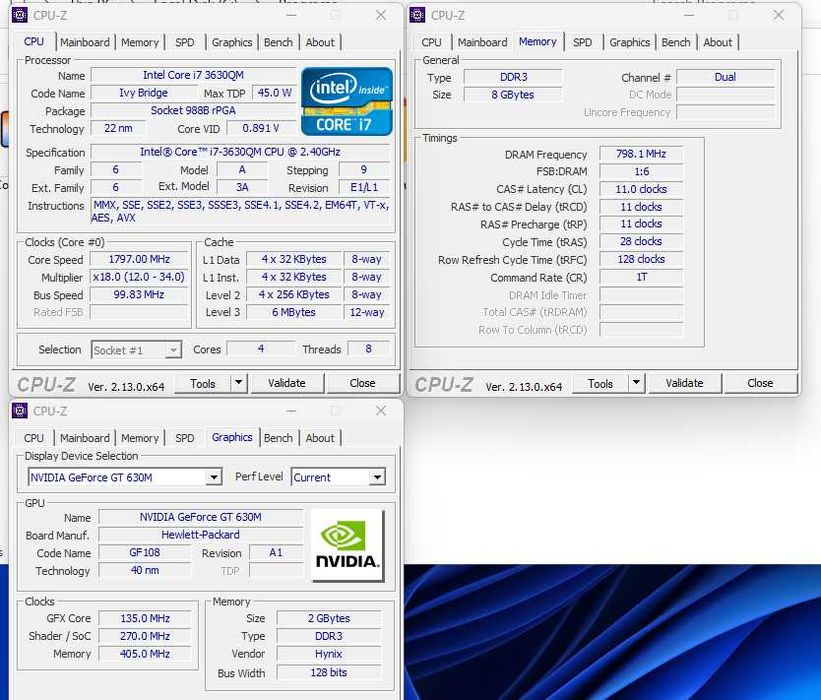Click the CPU-Z app icon in the Graphics window title bar
Screen dimensions: 821x700
point(20,411)
